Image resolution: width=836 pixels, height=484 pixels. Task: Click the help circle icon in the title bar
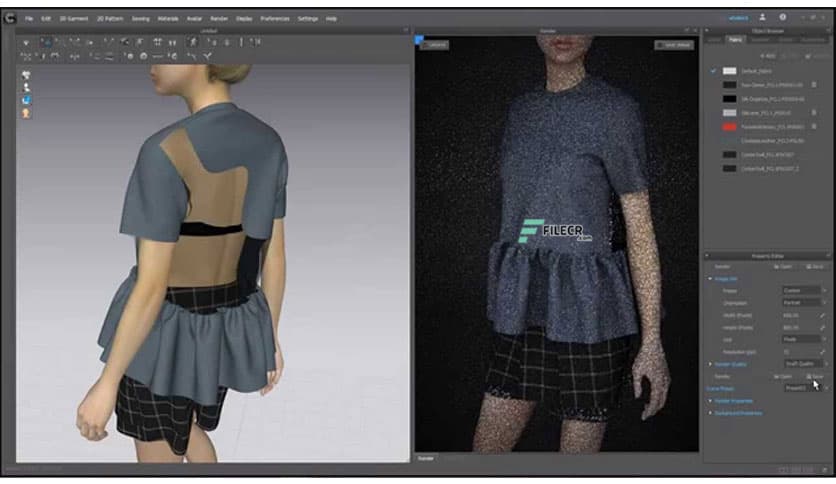782,17
